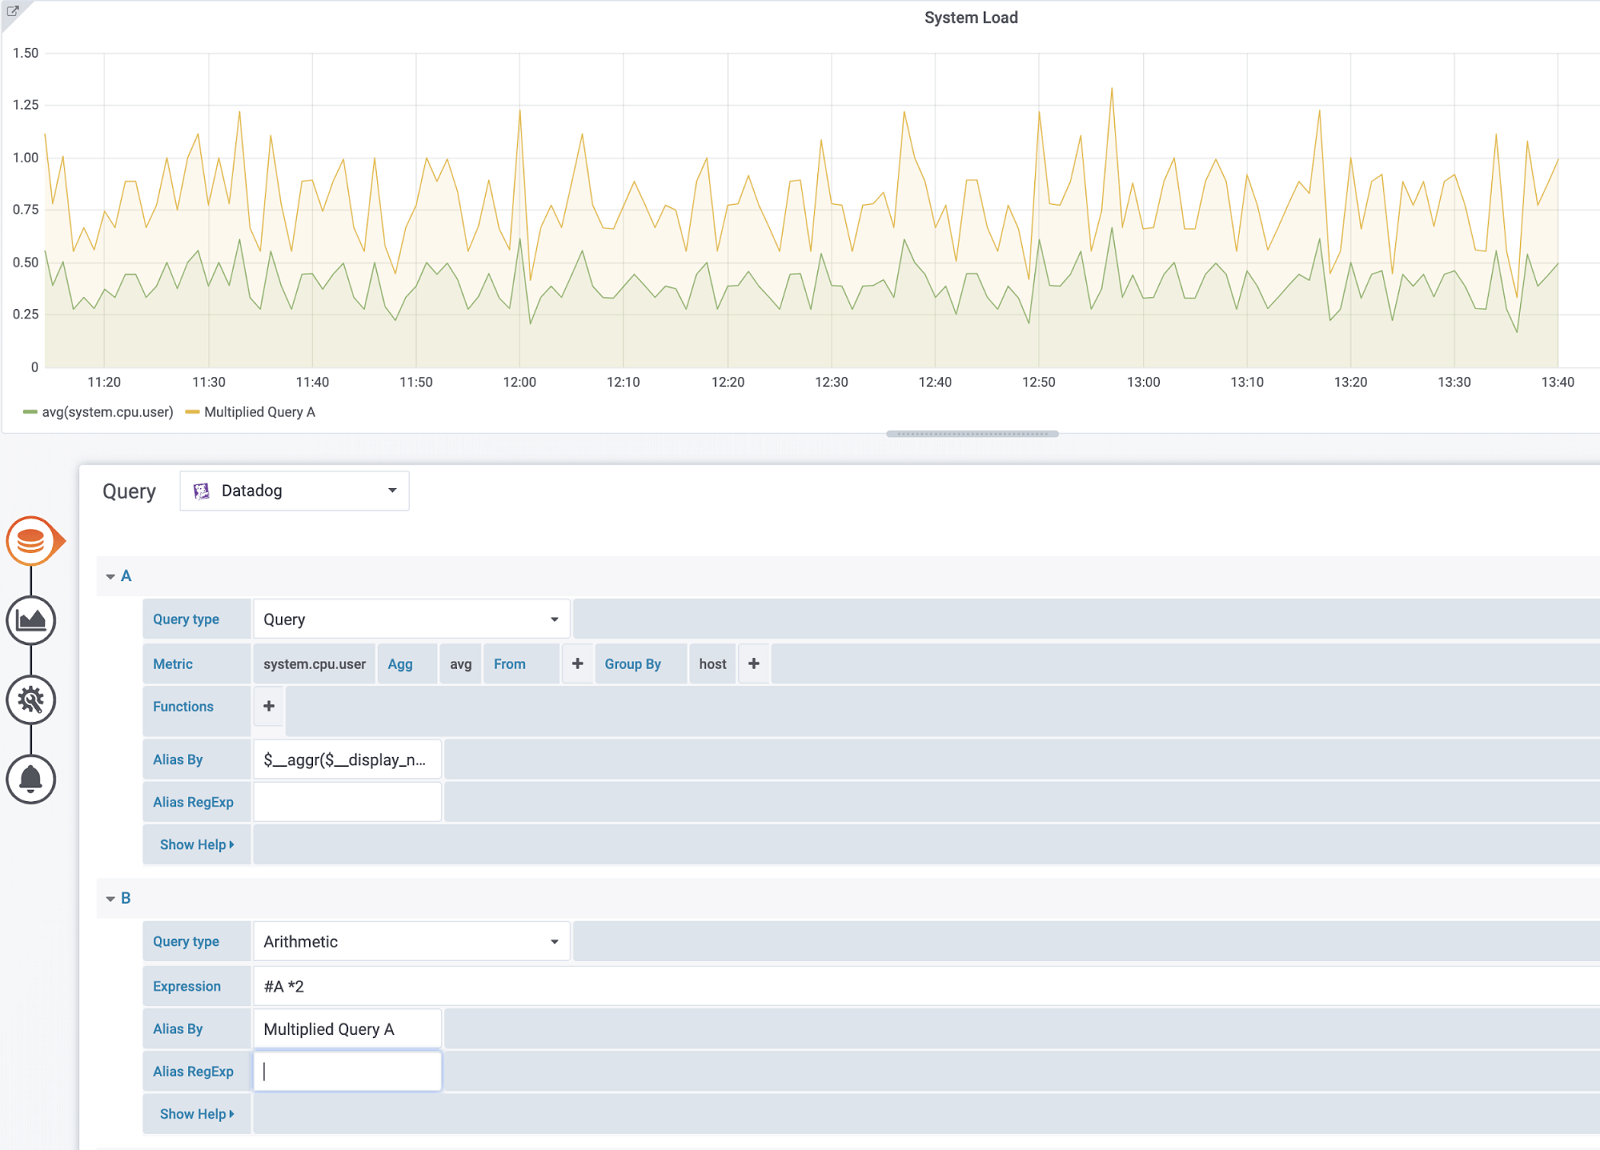Open Query type dropdown for query A
The image size is (1600, 1150).
click(411, 619)
